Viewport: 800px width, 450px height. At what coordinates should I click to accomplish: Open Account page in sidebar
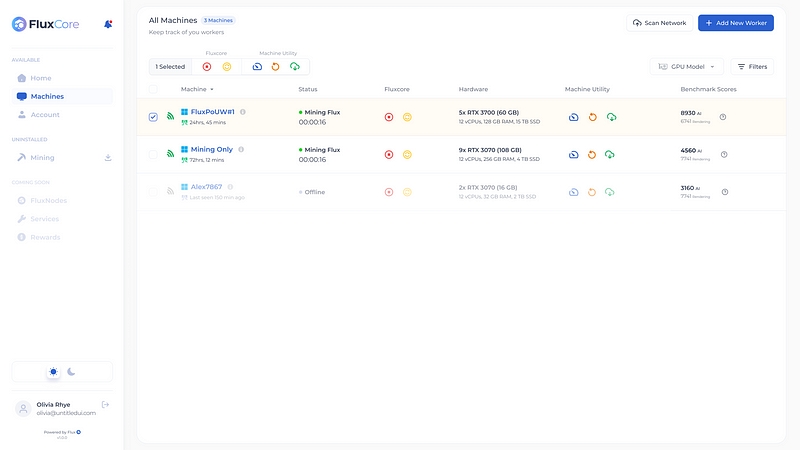62,115
